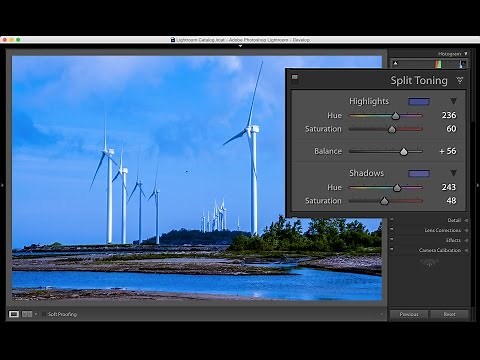480x360 pixels.
Task: Open the Camera Calibration panel header
Action: pyautogui.click(x=440, y=250)
